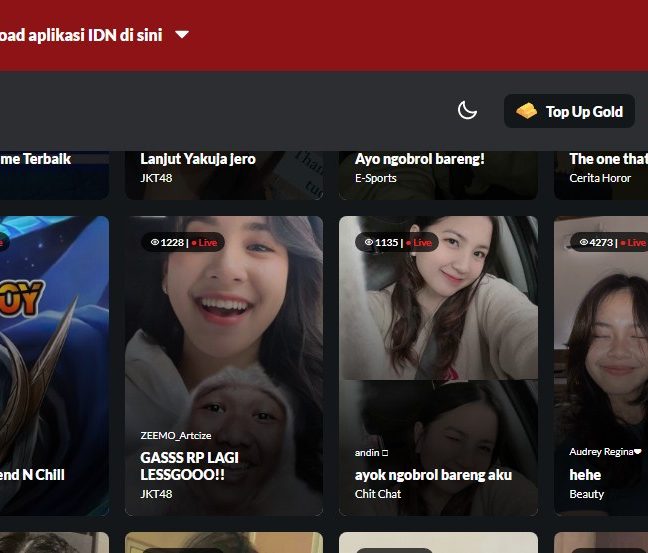Select the Chit Chat category label
Screen dimensions: 648x553
378,494
